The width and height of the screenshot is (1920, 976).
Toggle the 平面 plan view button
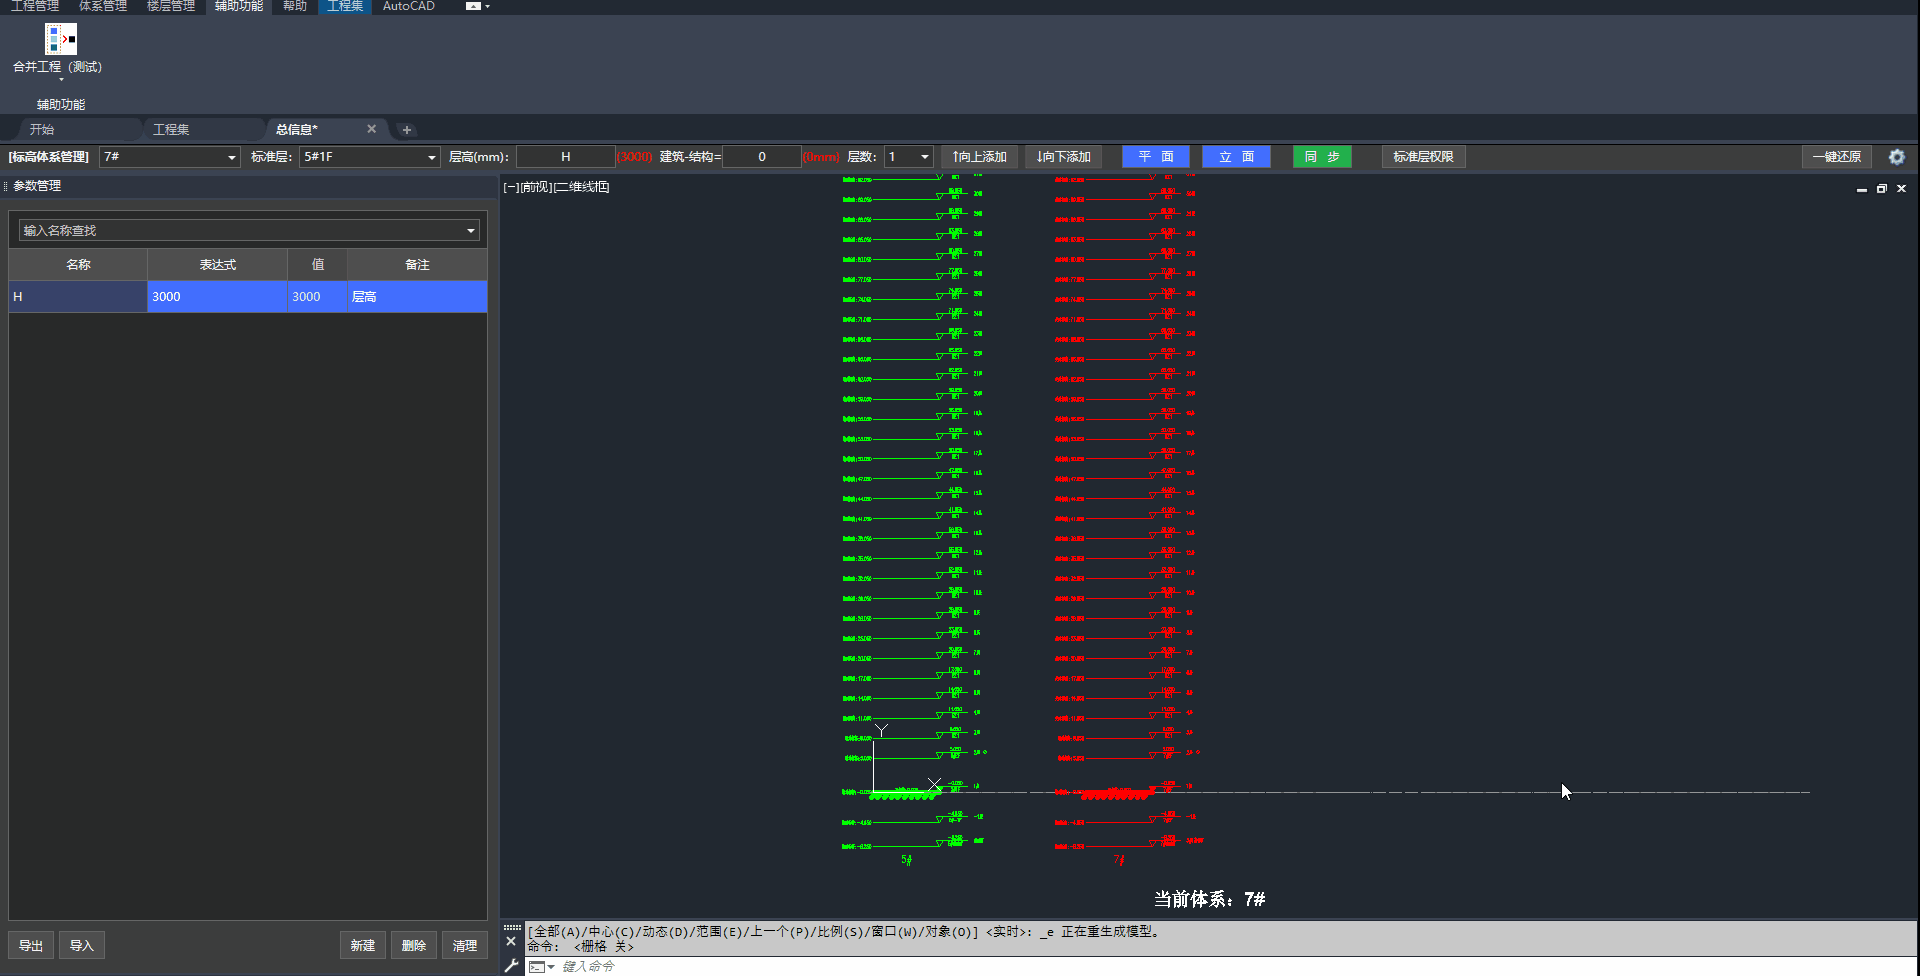click(x=1155, y=157)
